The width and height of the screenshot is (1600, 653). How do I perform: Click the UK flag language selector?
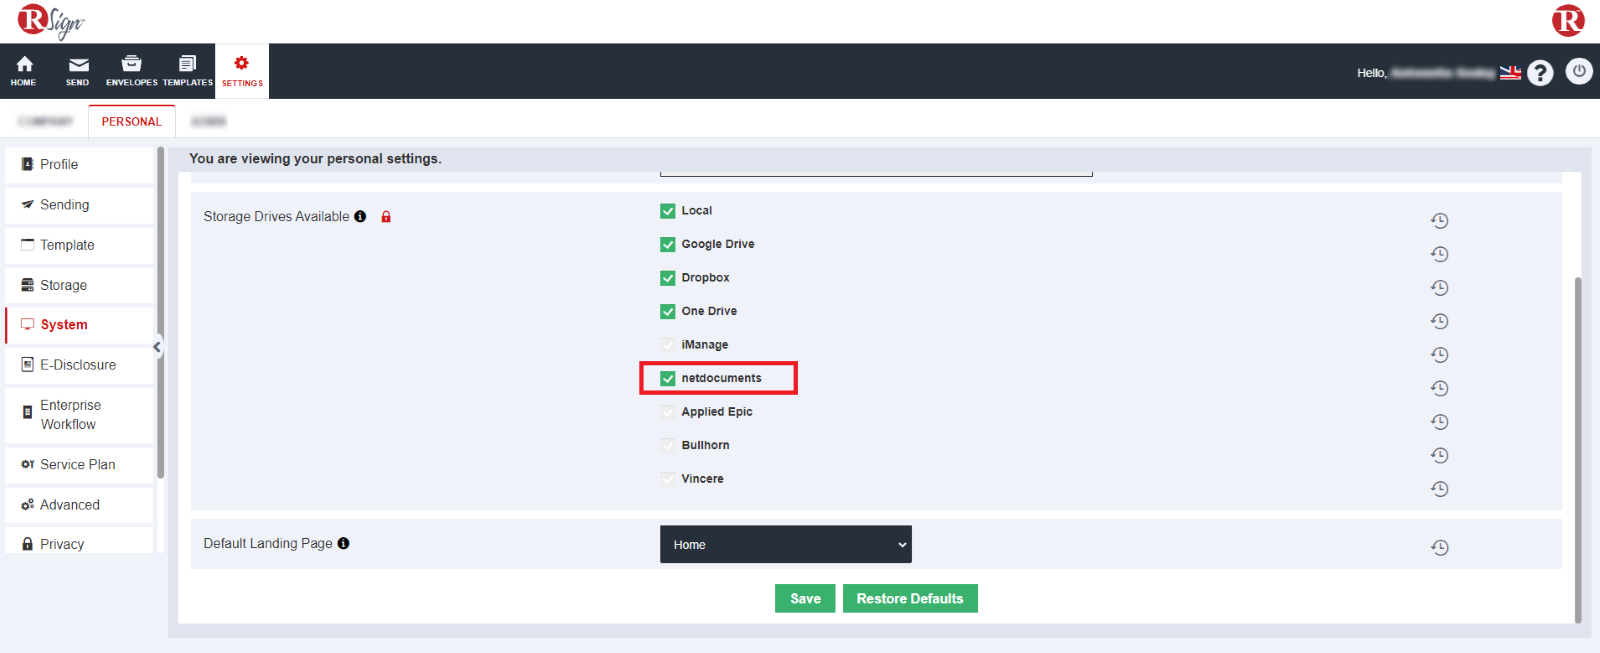coord(1510,72)
